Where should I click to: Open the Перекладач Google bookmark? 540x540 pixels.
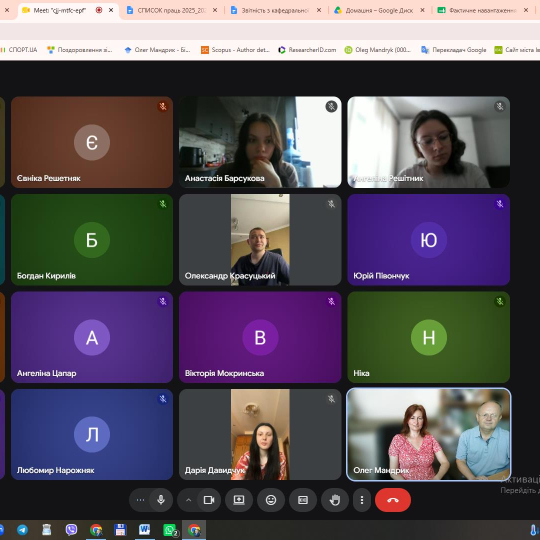tap(454, 50)
